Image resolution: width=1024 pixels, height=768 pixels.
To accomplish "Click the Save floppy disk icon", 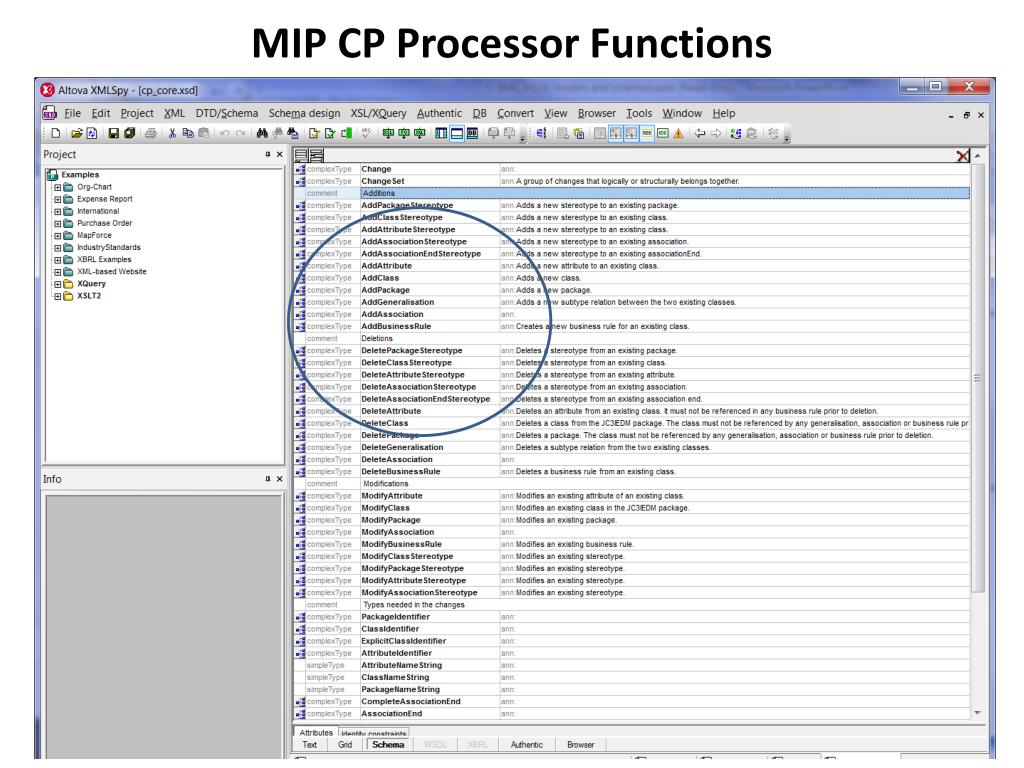I will click(114, 133).
